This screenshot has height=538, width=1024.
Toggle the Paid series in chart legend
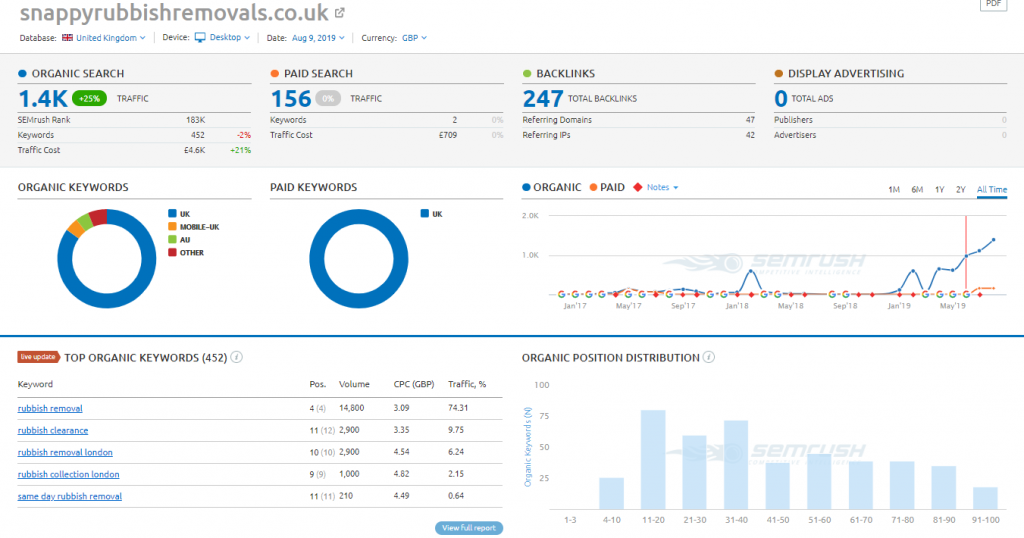[x=607, y=187]
